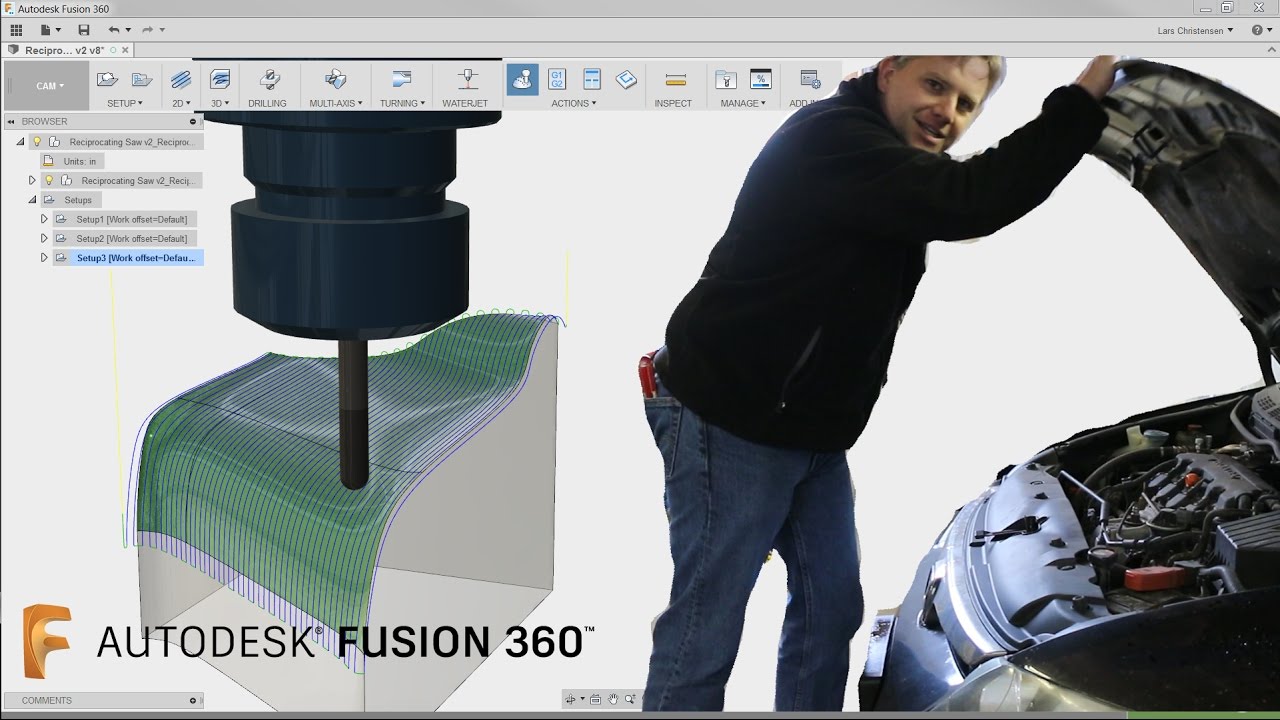Select the 2D milling strategy icon
Image resolution: width=1280 pixels, height=720 pixels.
(x=181, y=79)
